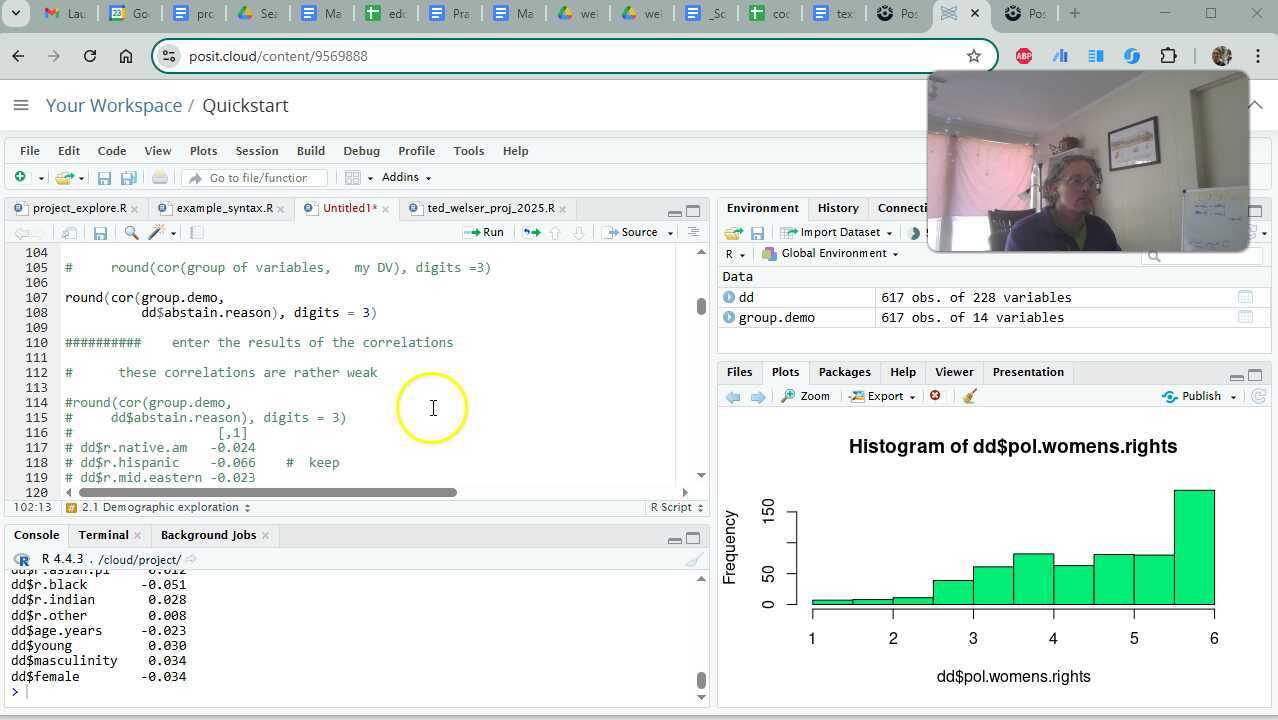
Task: Click the New File green plus icon
Action: point(19,177)
